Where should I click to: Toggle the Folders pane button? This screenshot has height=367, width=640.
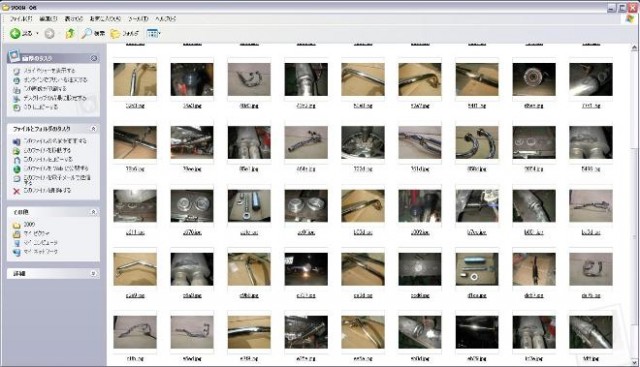coord(125,33)
